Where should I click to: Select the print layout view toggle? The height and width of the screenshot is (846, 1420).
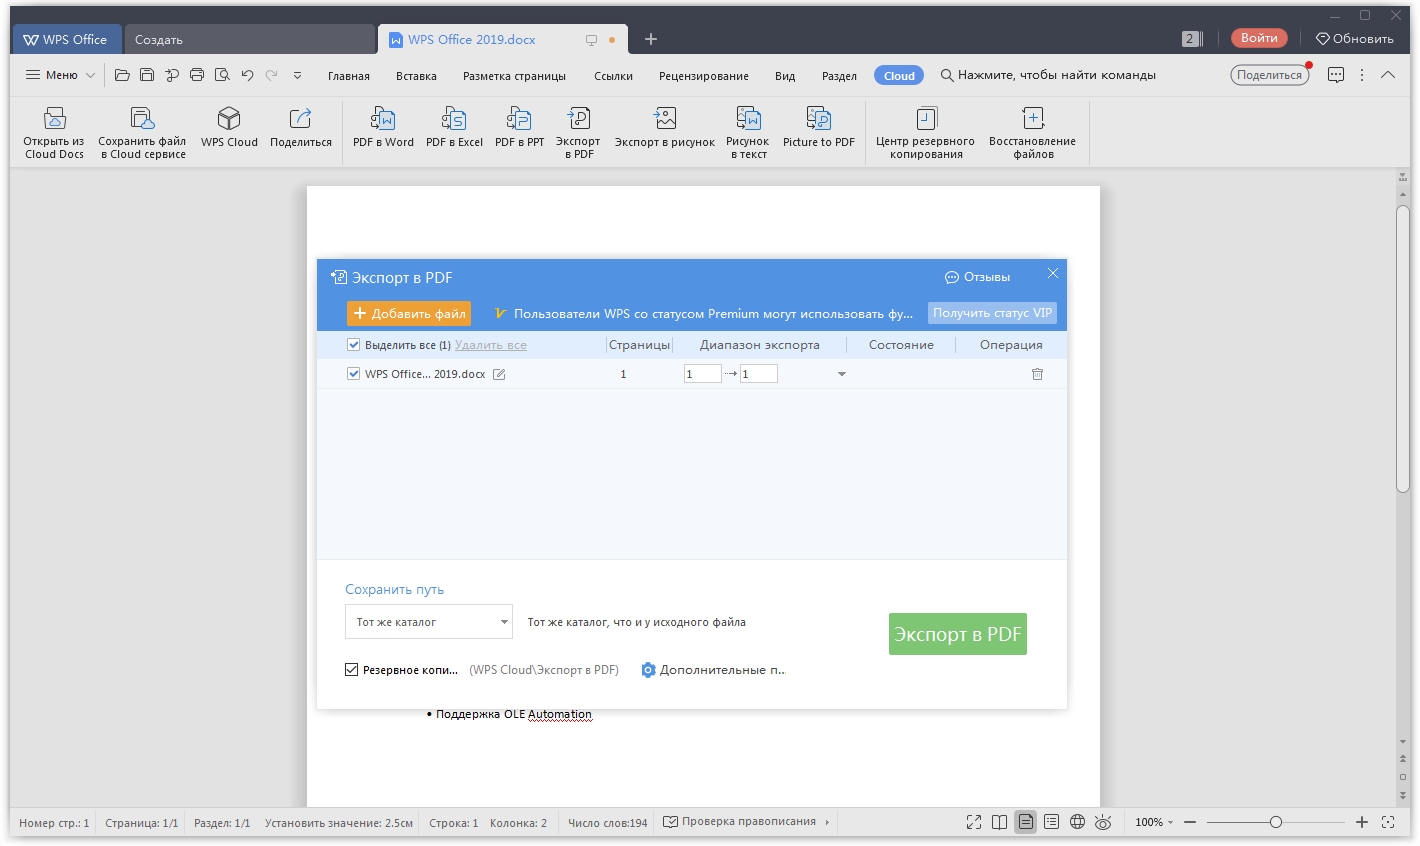point(1025,822)
